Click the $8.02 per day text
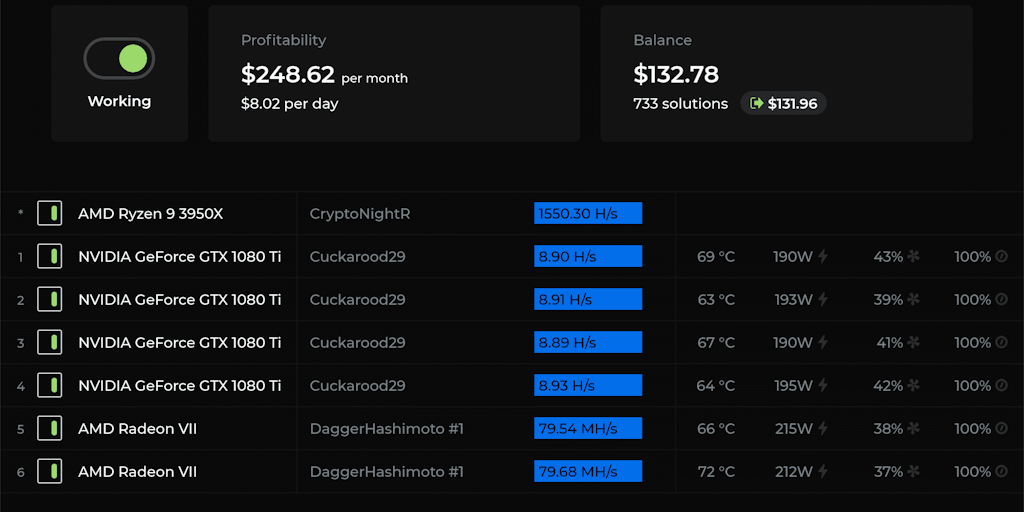 [290, 104]
